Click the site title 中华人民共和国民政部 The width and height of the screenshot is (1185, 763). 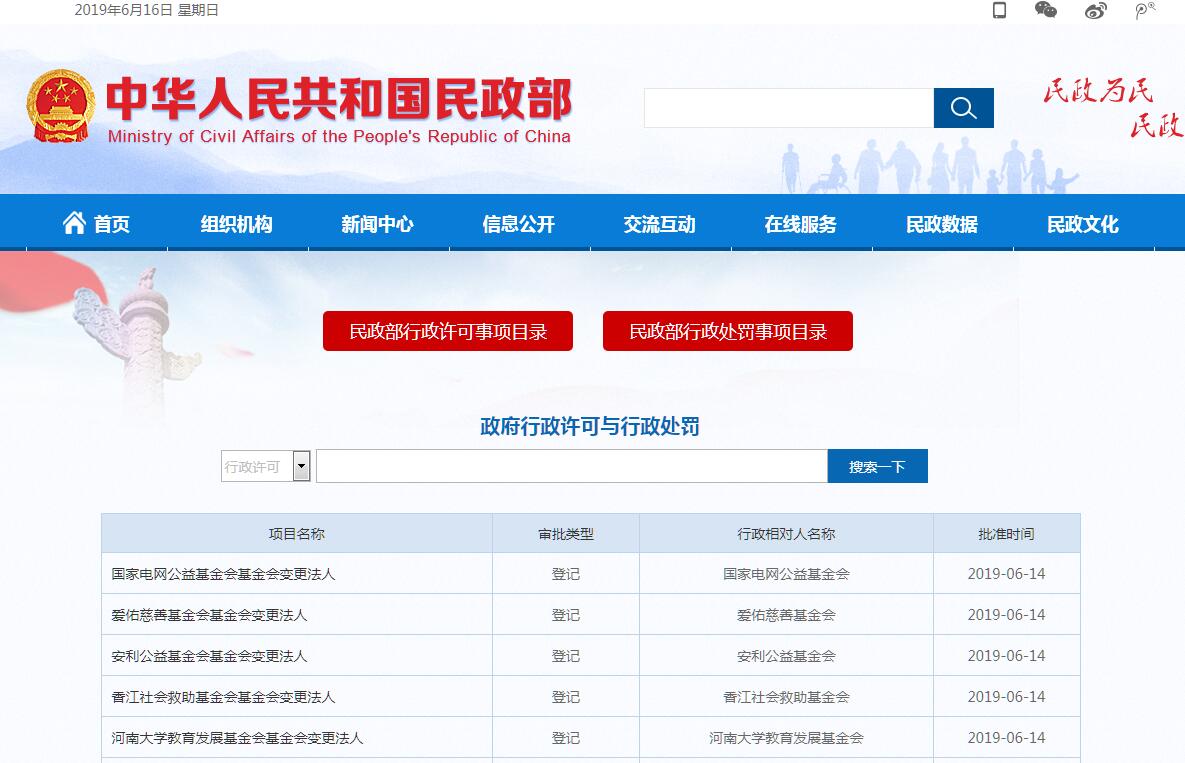[339, 98]
